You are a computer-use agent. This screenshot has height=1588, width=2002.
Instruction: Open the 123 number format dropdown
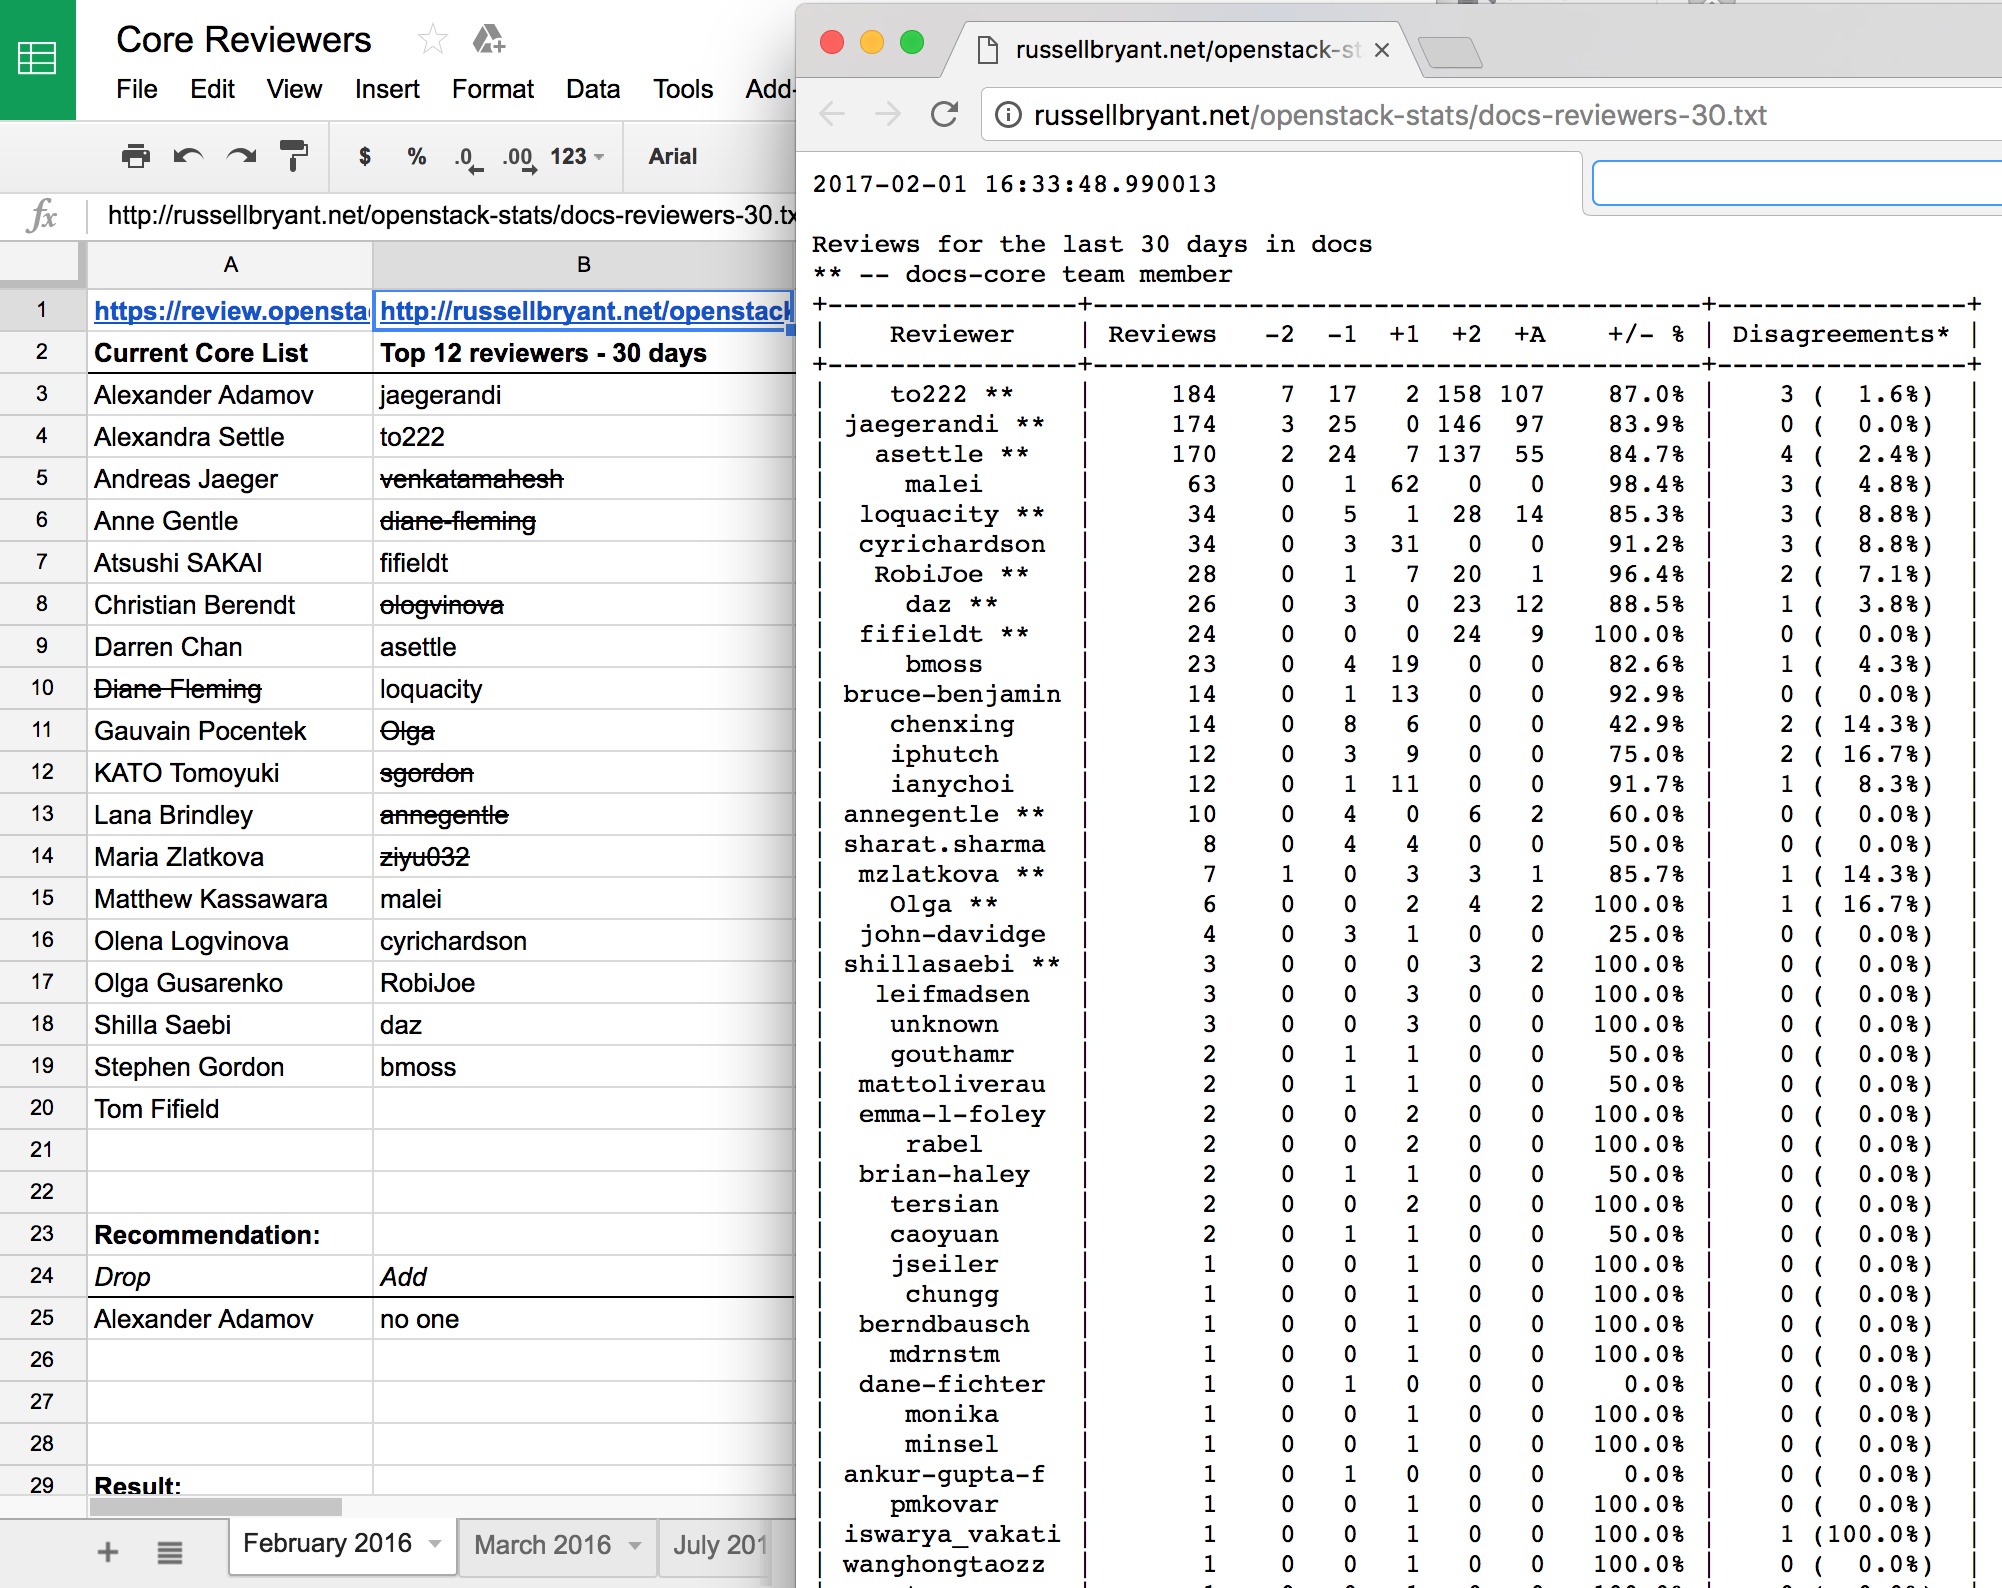(x=577, y=157)
